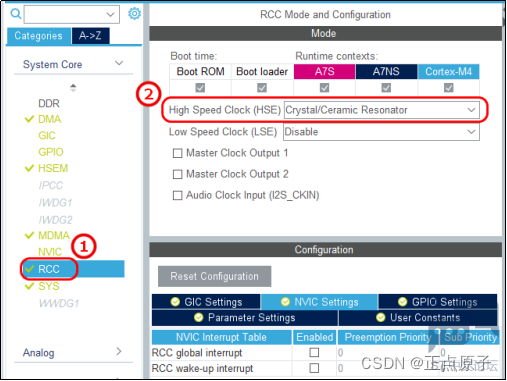Open the NVIC Settings tab
The height and width of the screenshot is (381, 507).
pyautogui.click(x=319, y=302)
